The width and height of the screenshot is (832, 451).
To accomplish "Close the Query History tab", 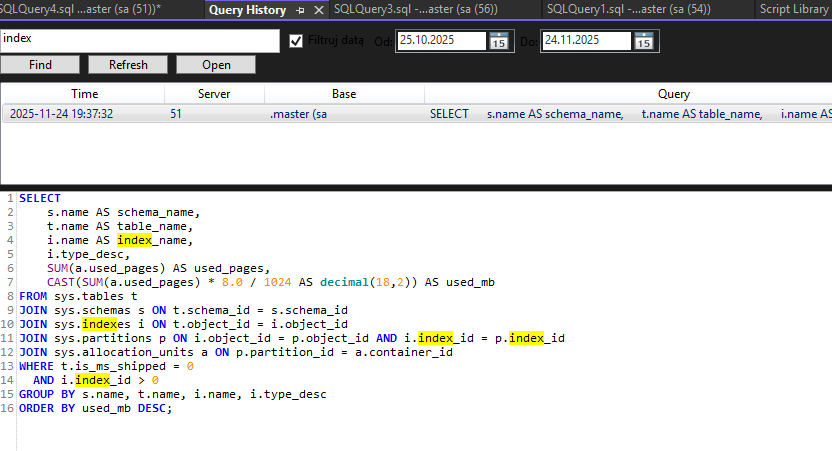I will click(x=318, y=10).
